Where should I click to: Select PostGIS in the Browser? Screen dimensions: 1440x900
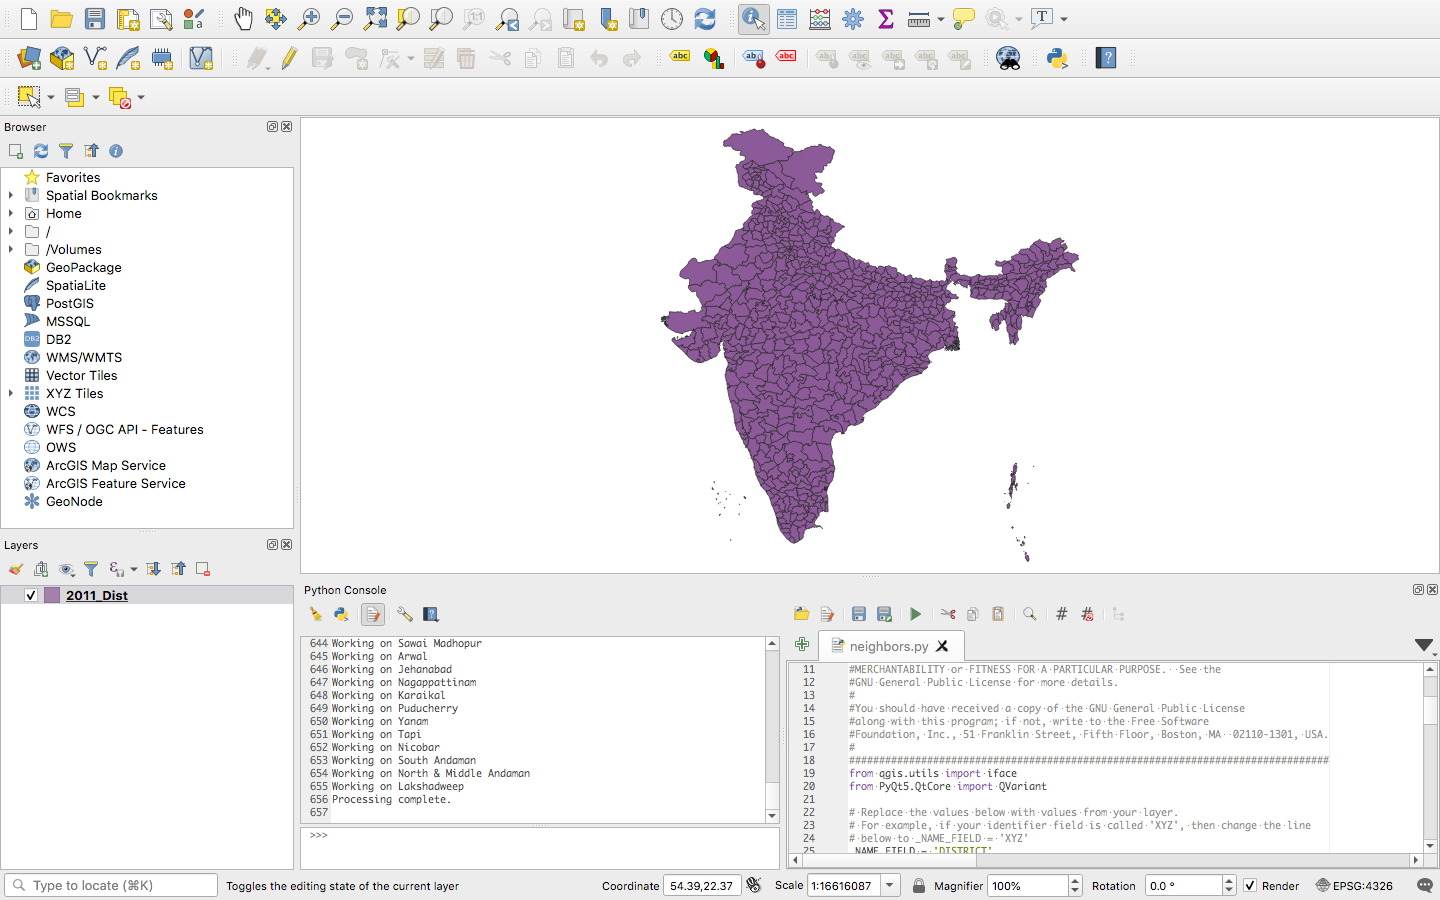[70, 303]
